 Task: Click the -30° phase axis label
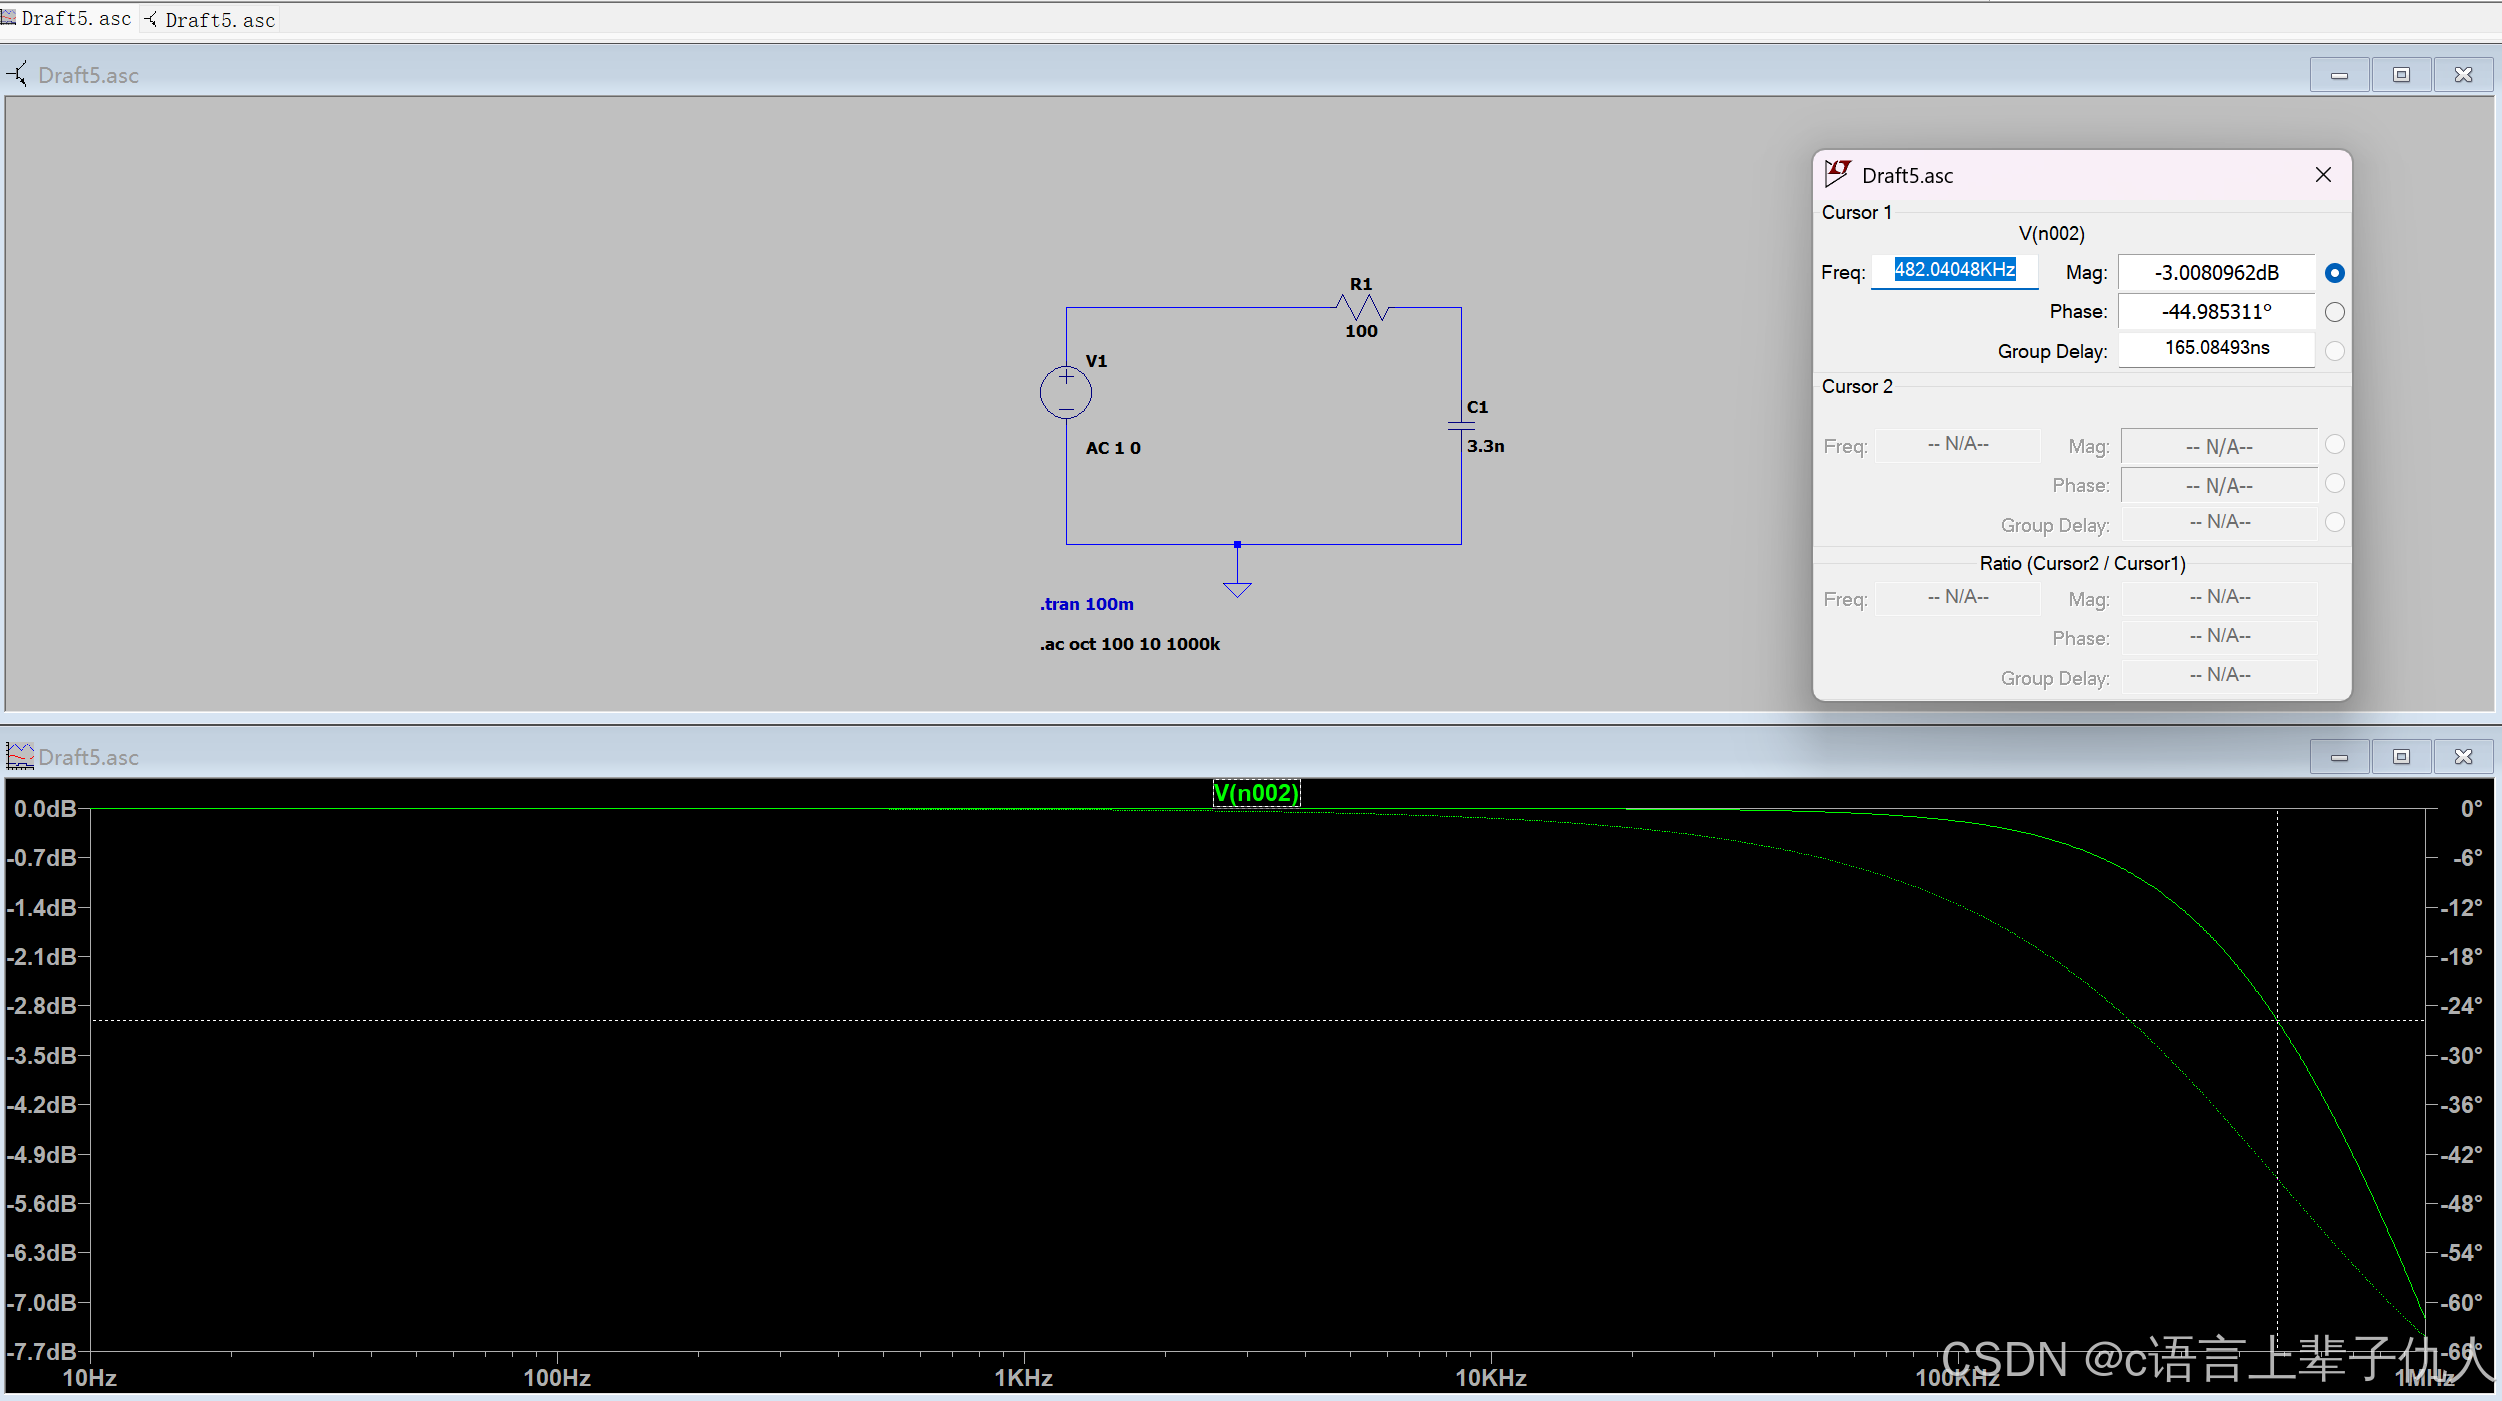tap(2461, 1056)
